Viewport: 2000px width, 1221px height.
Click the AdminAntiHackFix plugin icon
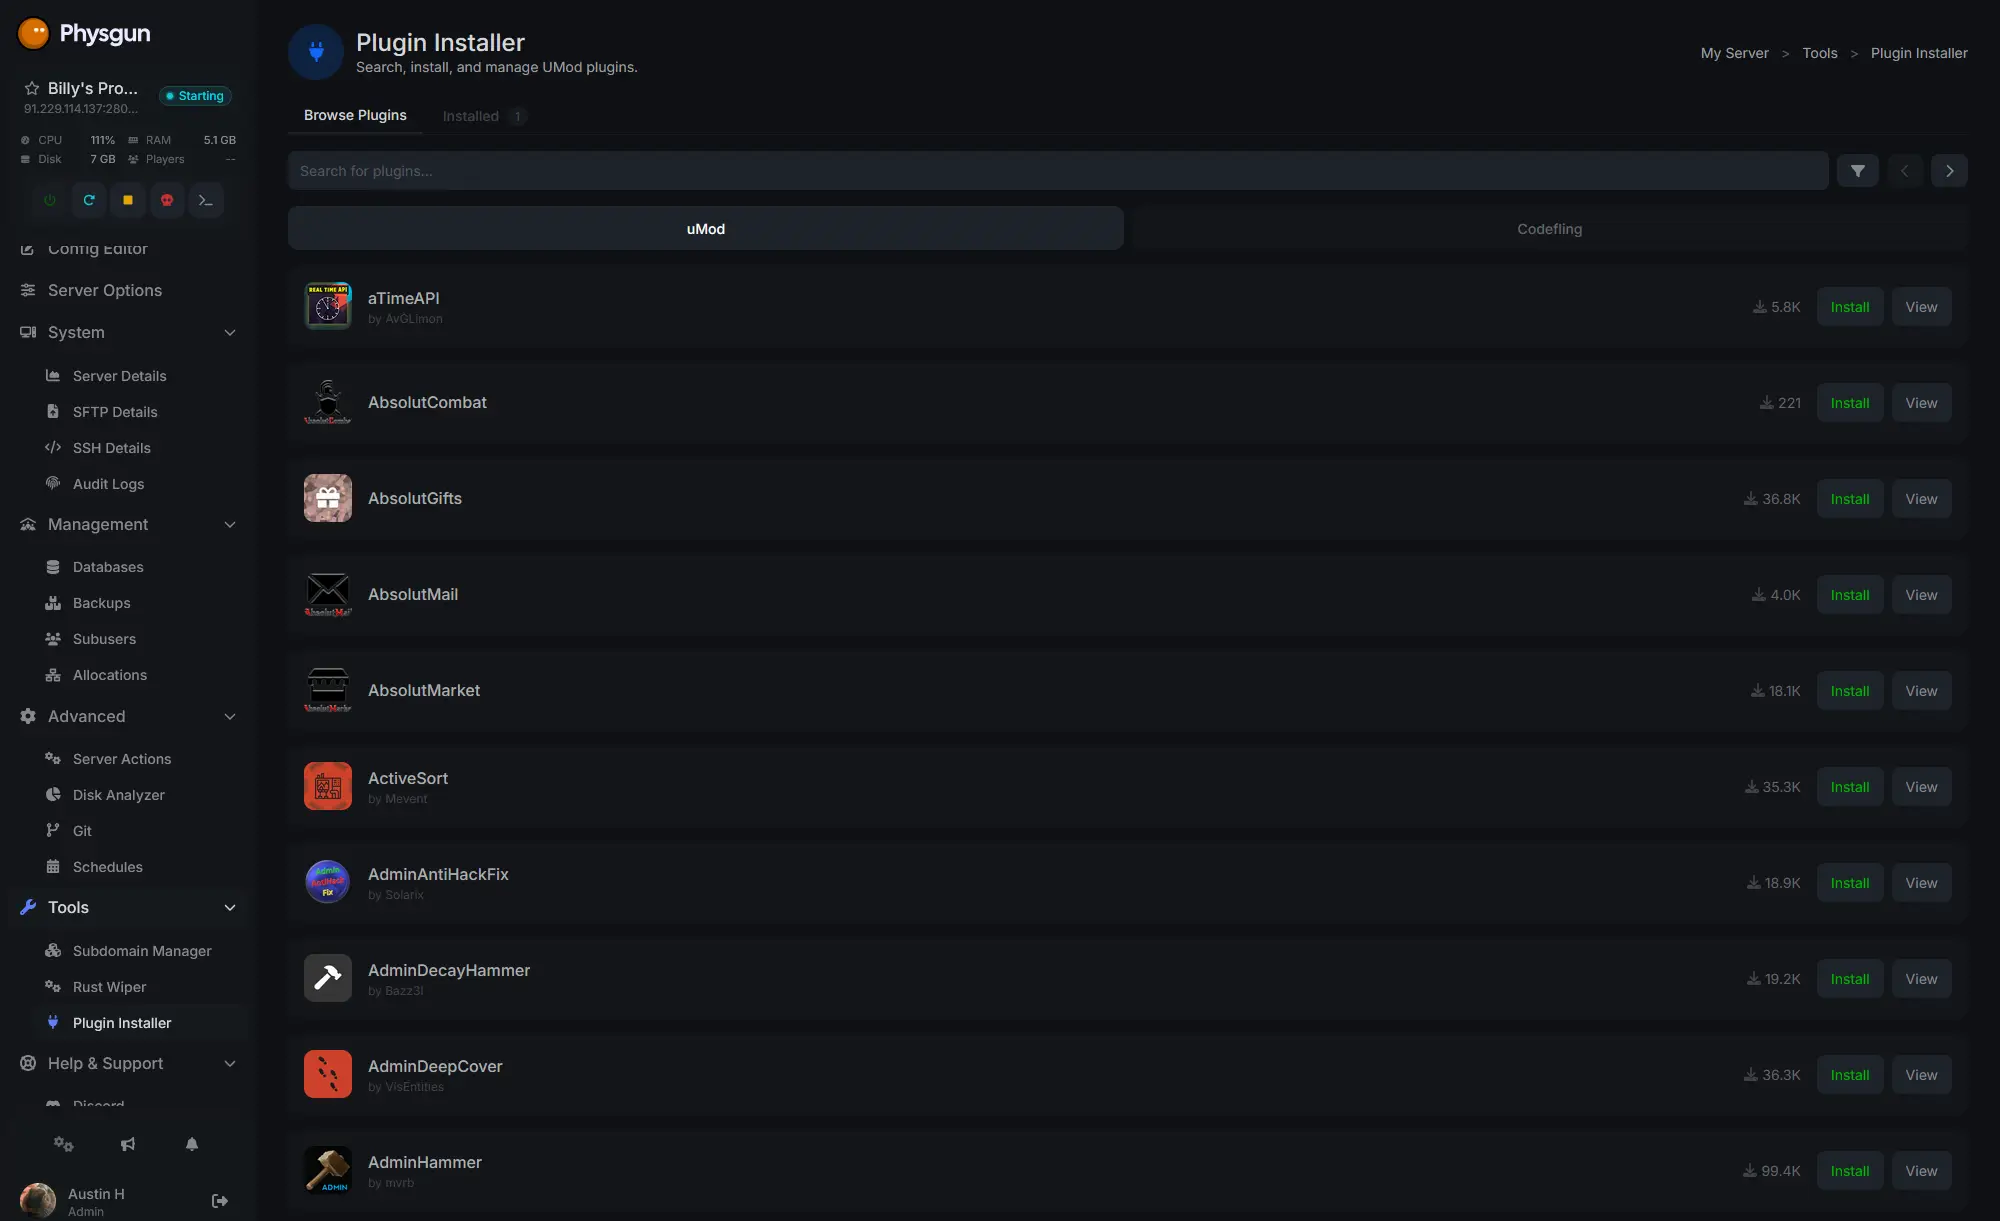pyautogui.click(x=328, y=882)
